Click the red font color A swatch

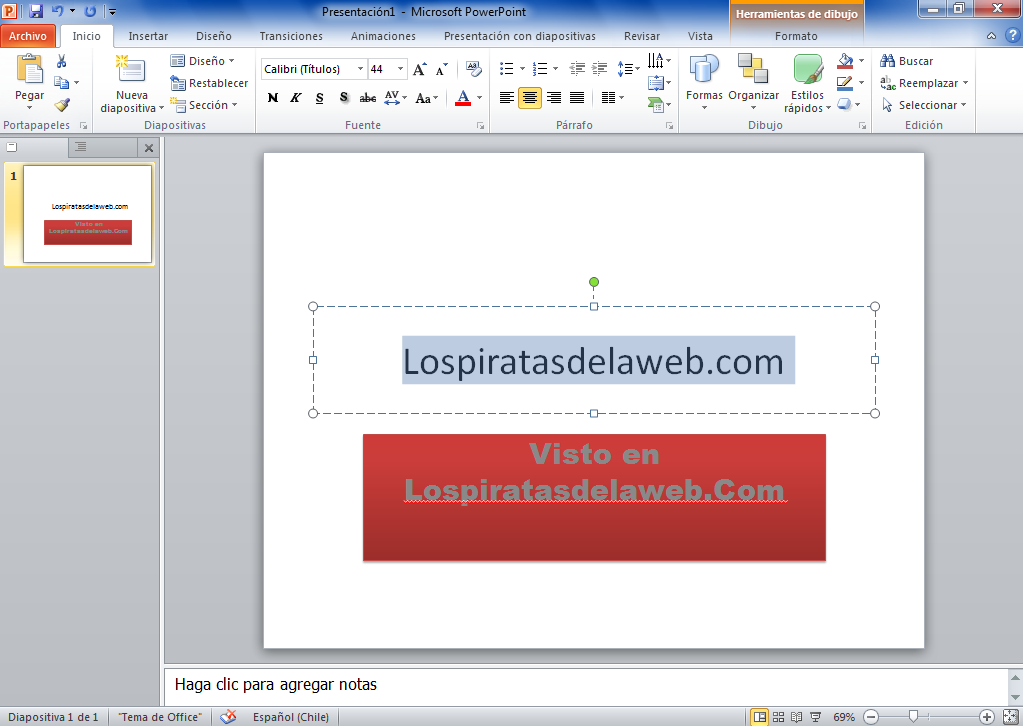coord(463,98)
